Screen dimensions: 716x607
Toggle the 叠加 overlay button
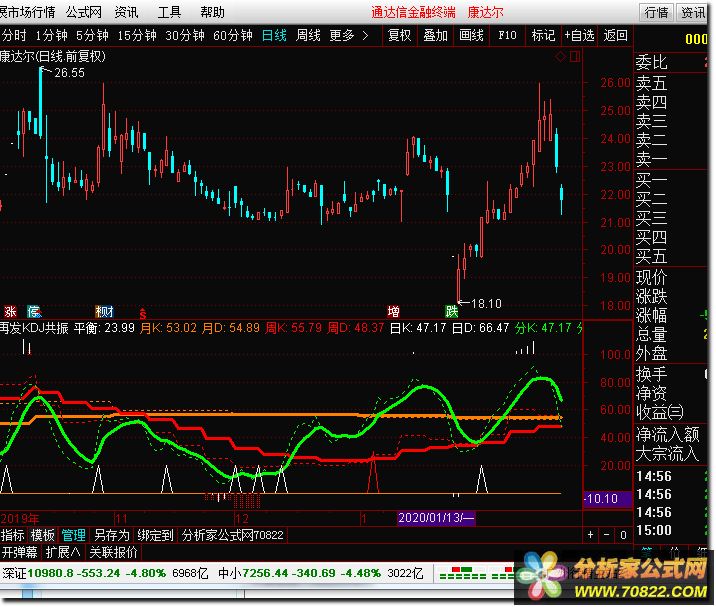click(x=435, y=35)
